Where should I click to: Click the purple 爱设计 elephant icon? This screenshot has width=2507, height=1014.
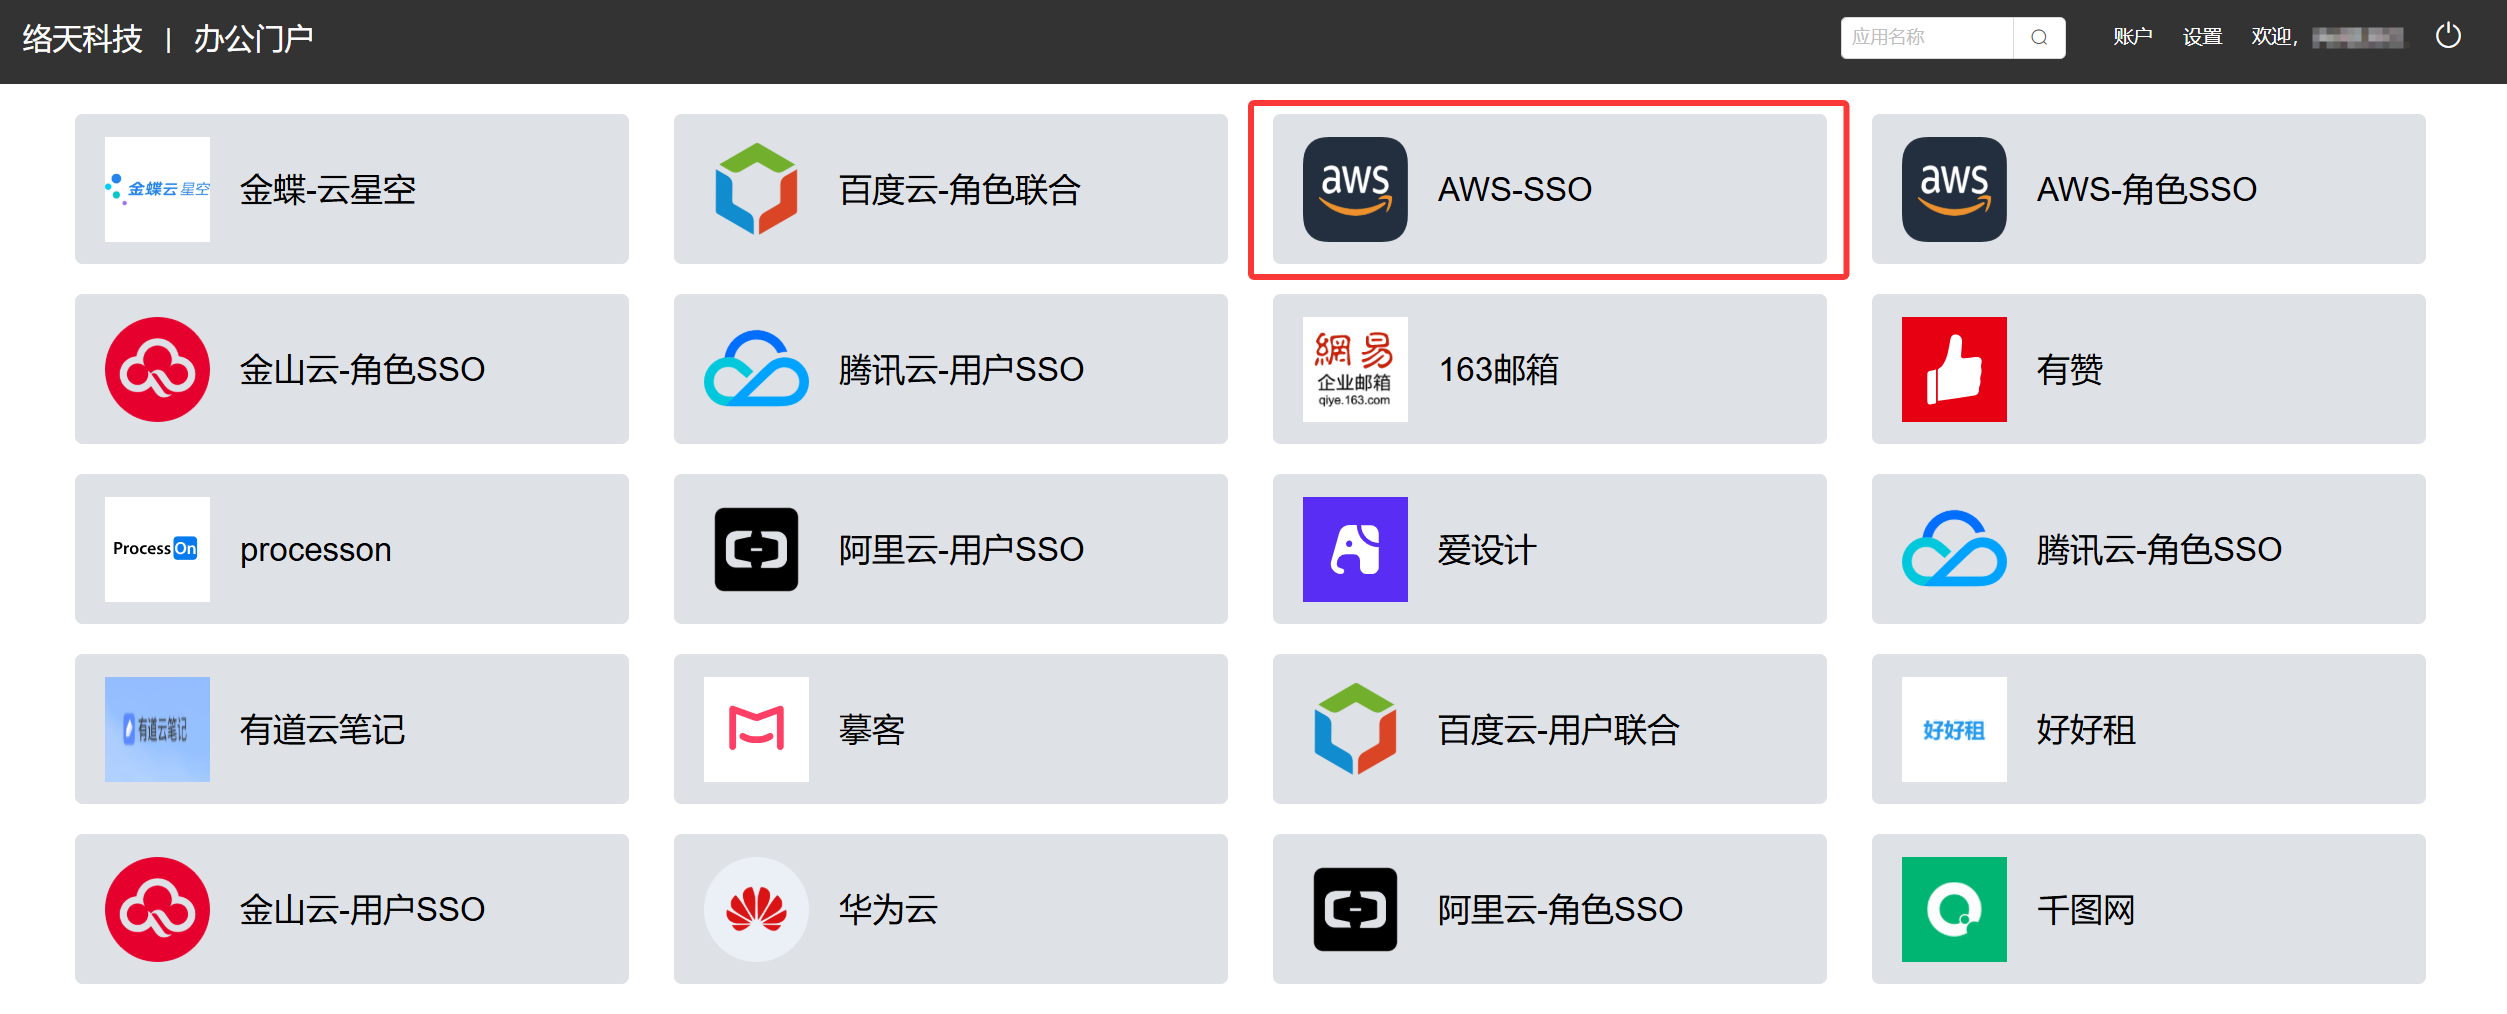[1354, 549]
